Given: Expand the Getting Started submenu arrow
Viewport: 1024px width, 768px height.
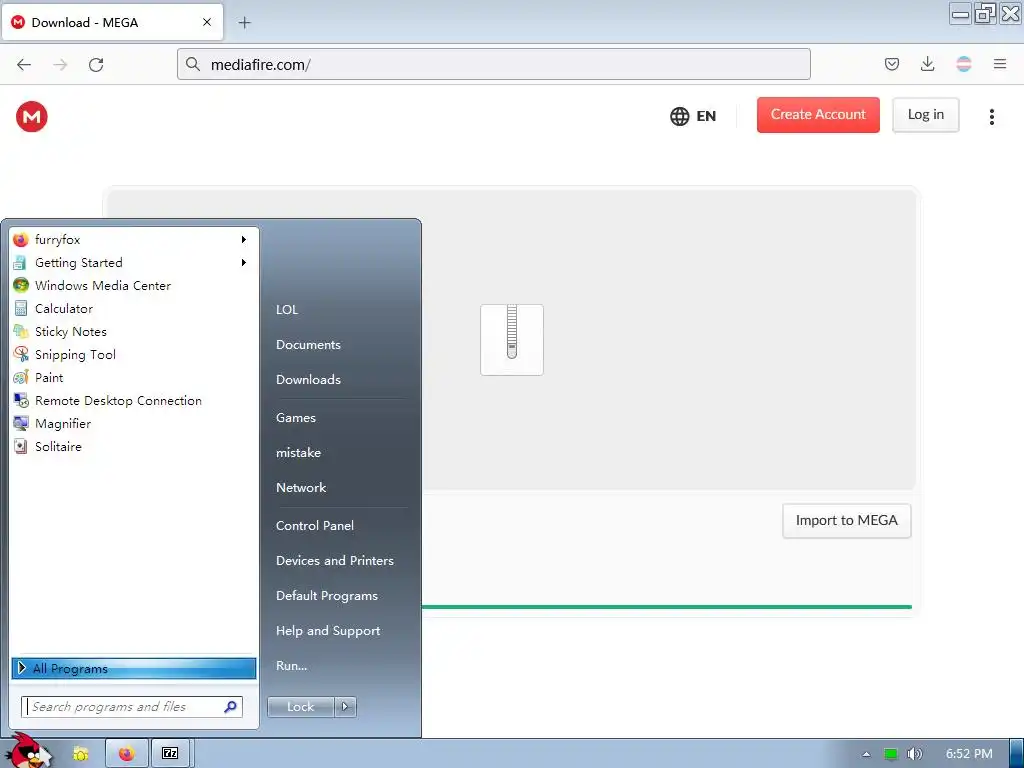Looking at the screenshot, I should [244, 263].
